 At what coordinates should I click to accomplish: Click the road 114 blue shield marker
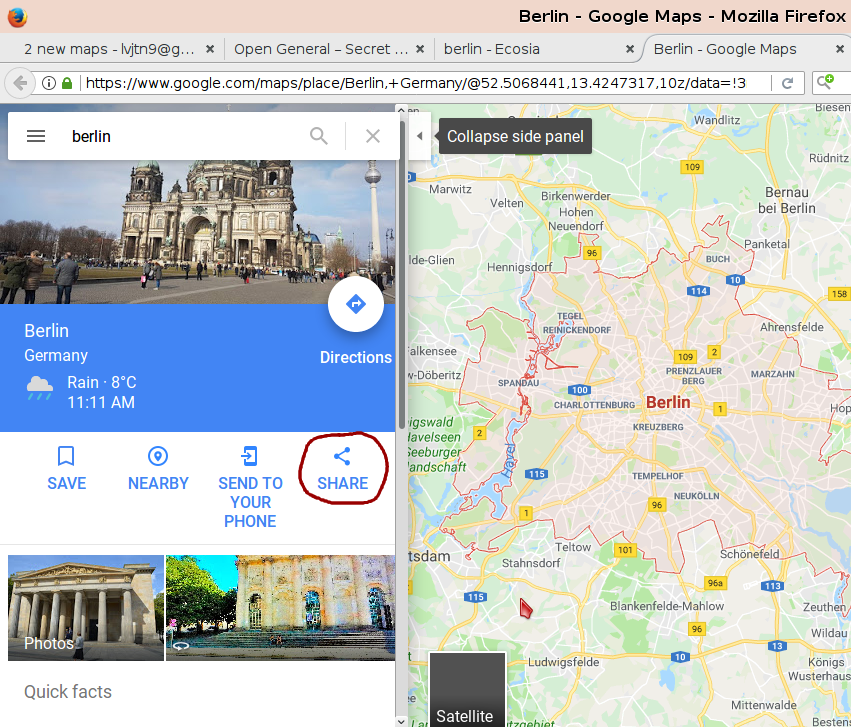[698, 291]
